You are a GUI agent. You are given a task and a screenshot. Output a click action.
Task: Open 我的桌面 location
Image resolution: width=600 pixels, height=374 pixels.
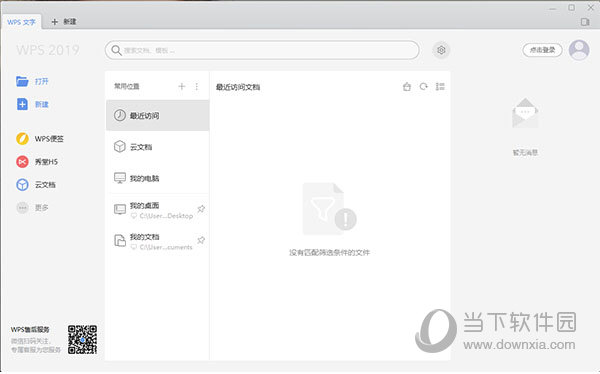(x=158, y=210)
